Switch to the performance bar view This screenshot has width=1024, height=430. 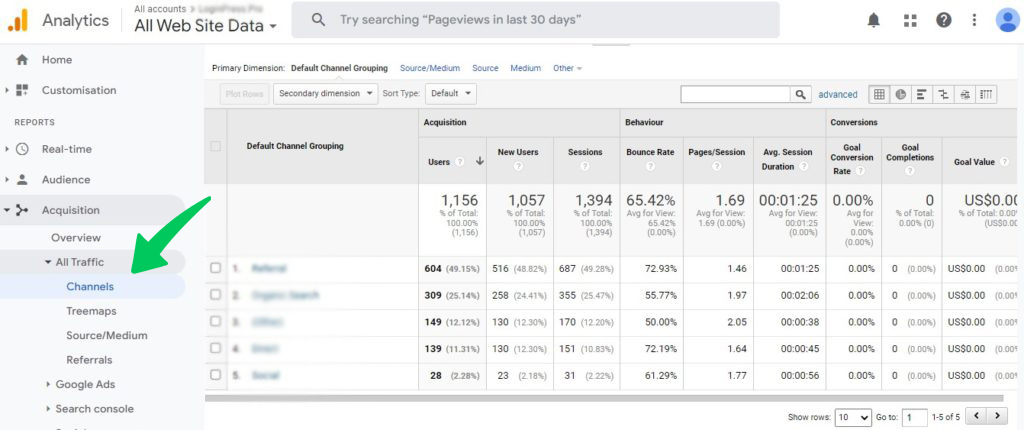(921, 94)
